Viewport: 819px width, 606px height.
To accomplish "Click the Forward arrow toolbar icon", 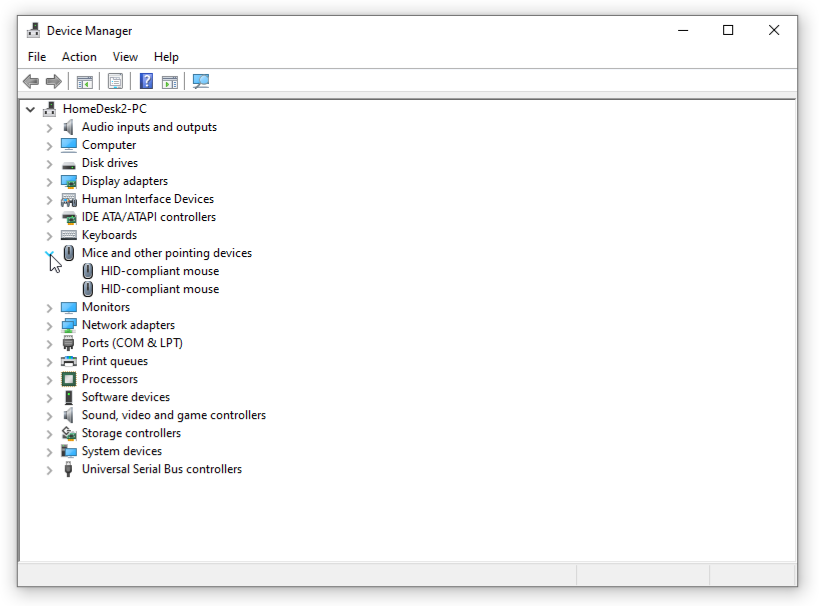I will point(54,81).
